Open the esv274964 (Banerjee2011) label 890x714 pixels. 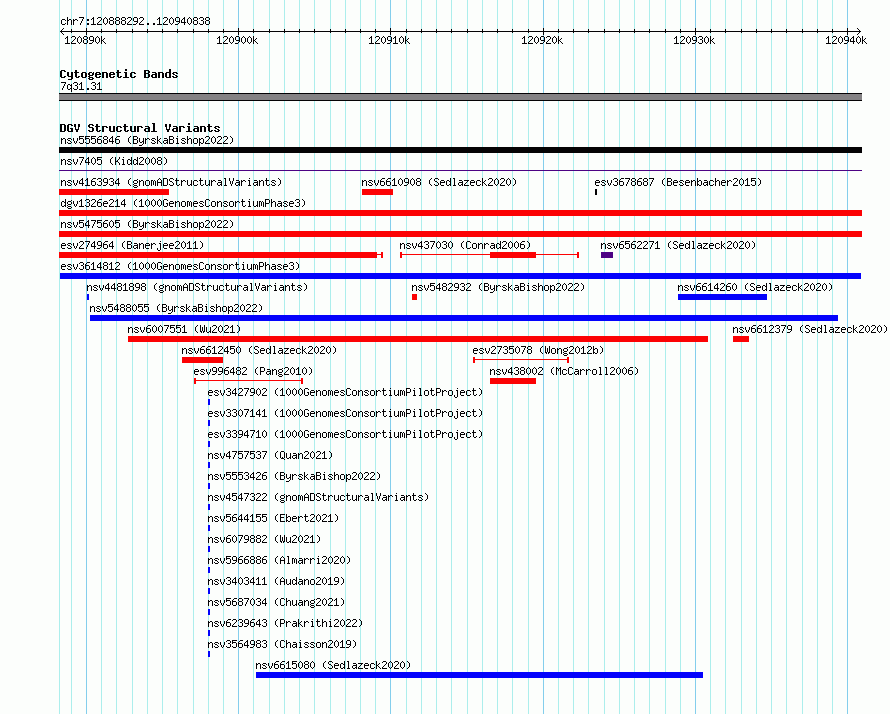click(x=132, y=245)
